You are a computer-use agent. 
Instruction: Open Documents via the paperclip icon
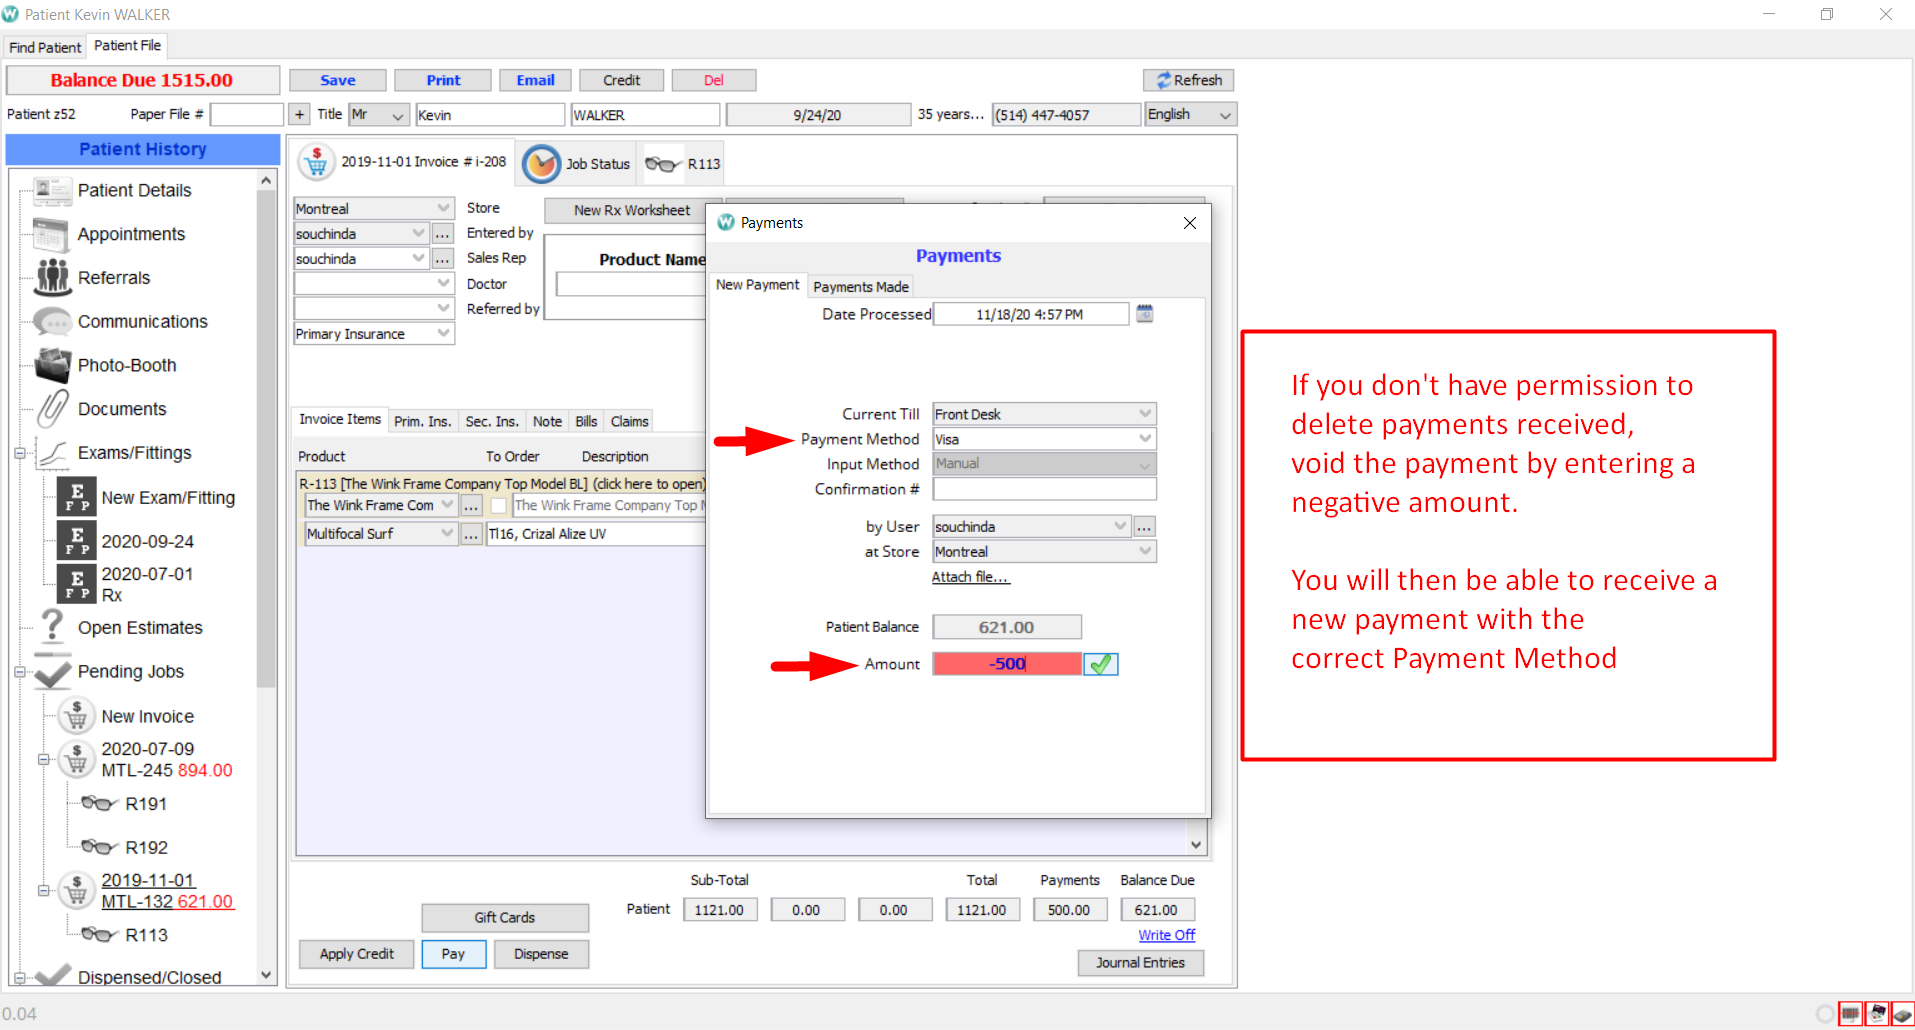tap(52, 409)
